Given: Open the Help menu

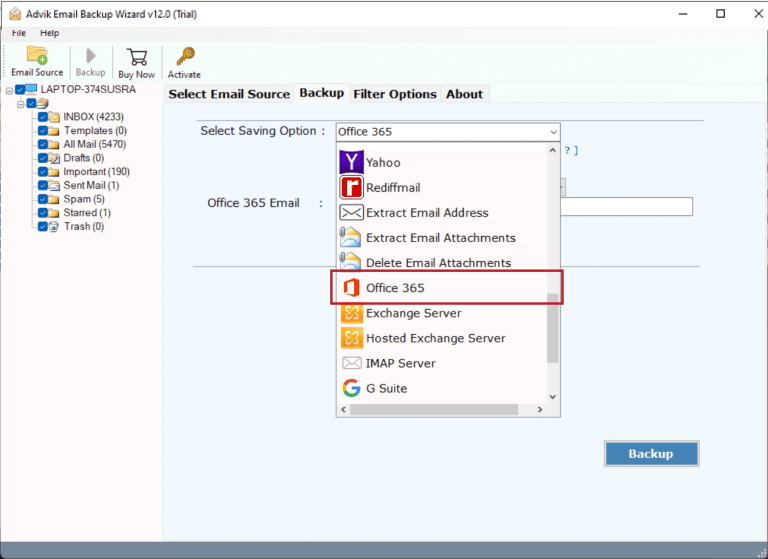Looking at the screenshot, I should [49, 33].
